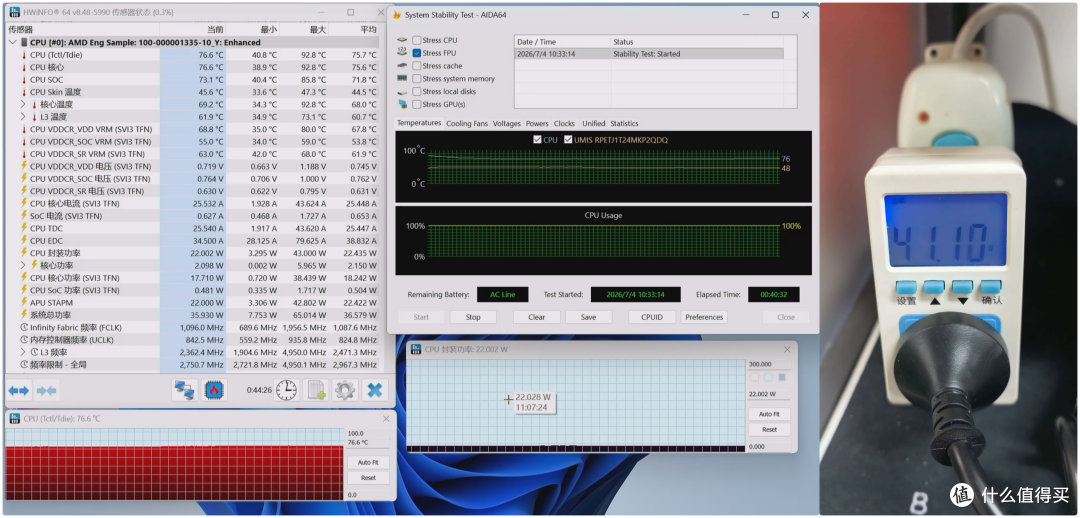
Task: Click the log file with green plus icon
Action: click(x=316, y=390)
